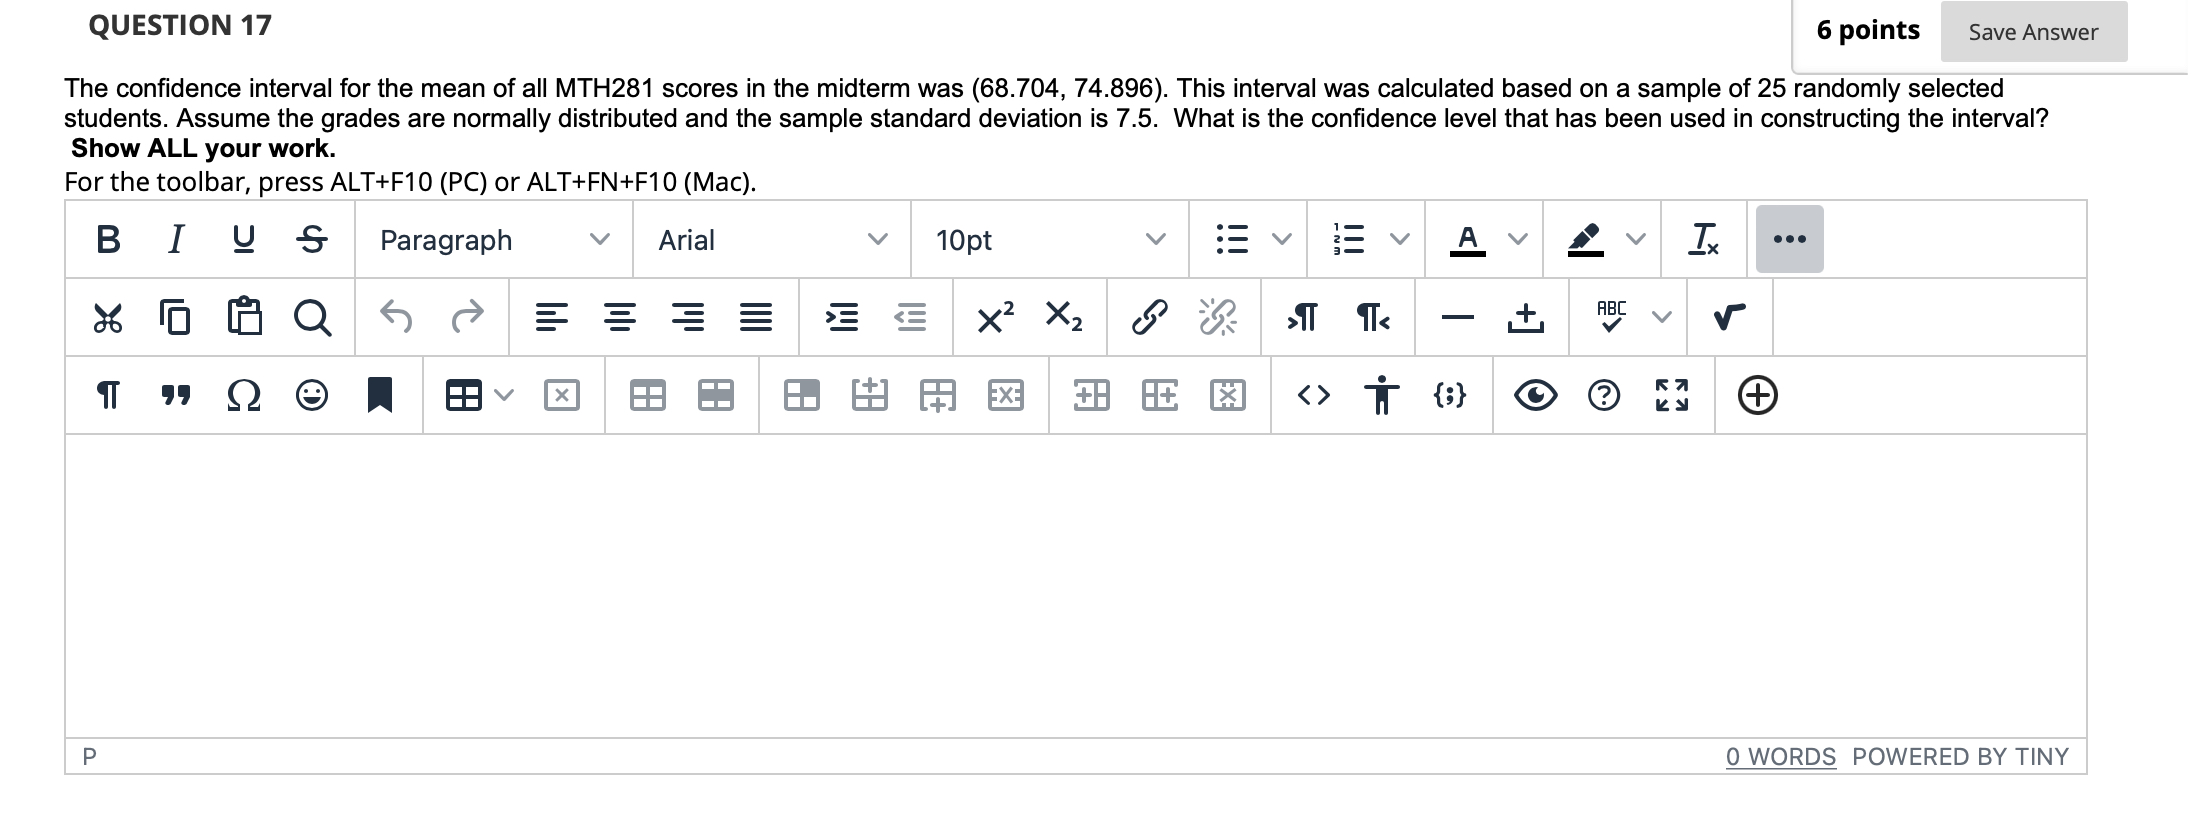This screenshot has height=840, width=2192.
Task: Toggle fullscreen editor mode
Action: (1672, 396)
